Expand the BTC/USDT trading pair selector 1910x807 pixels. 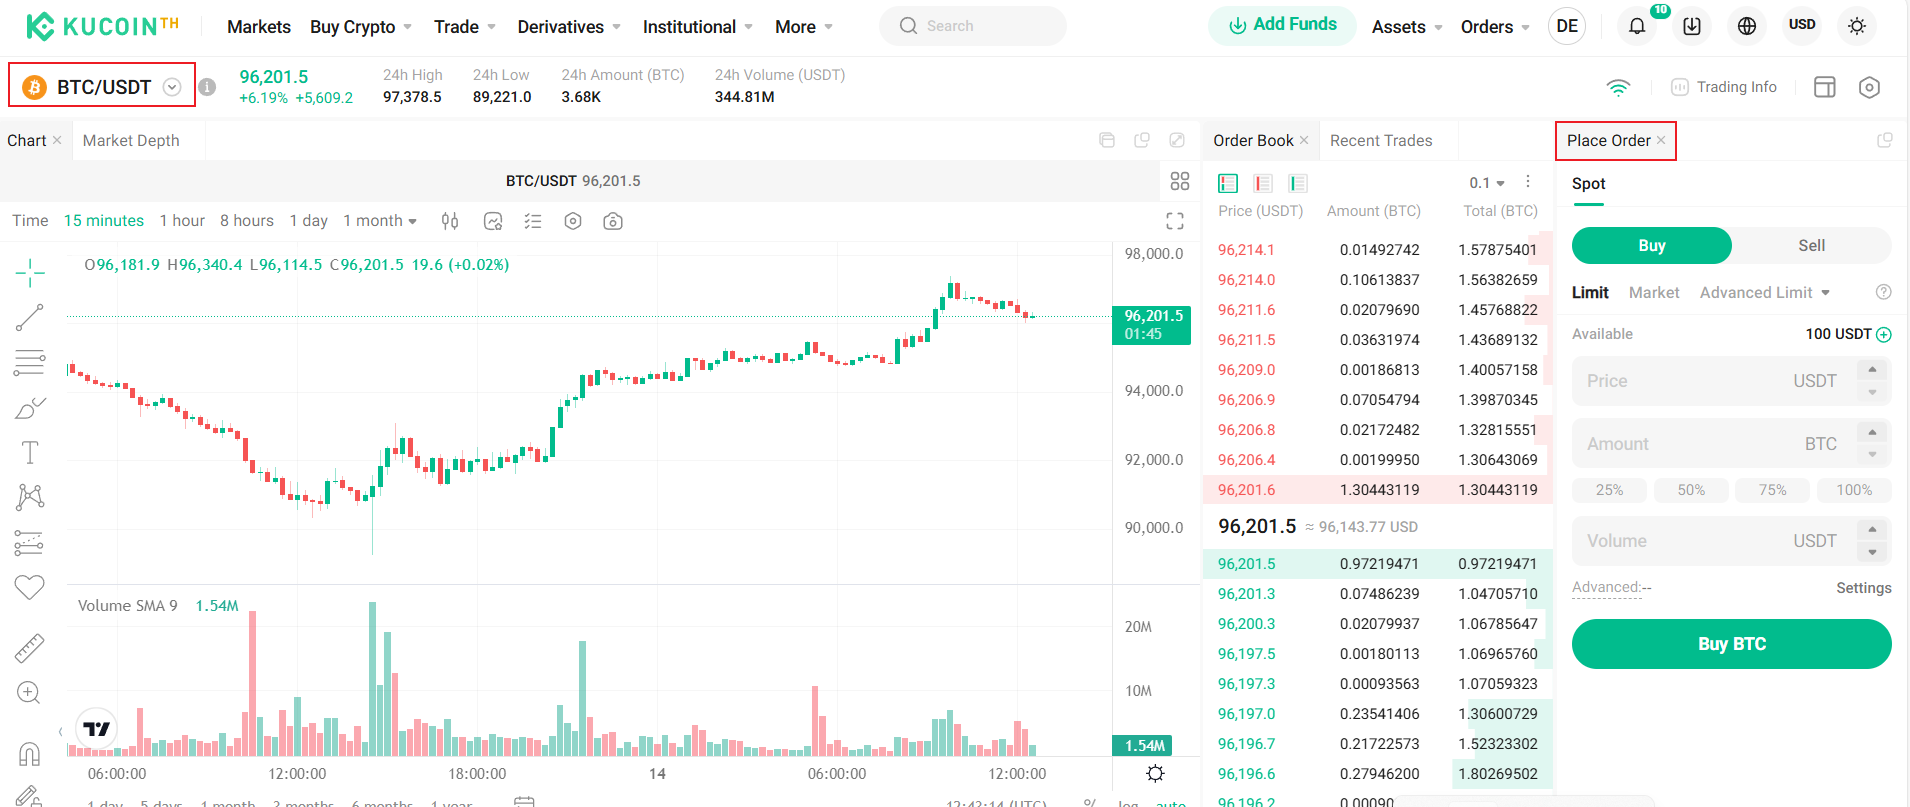[x=170, y=86]
